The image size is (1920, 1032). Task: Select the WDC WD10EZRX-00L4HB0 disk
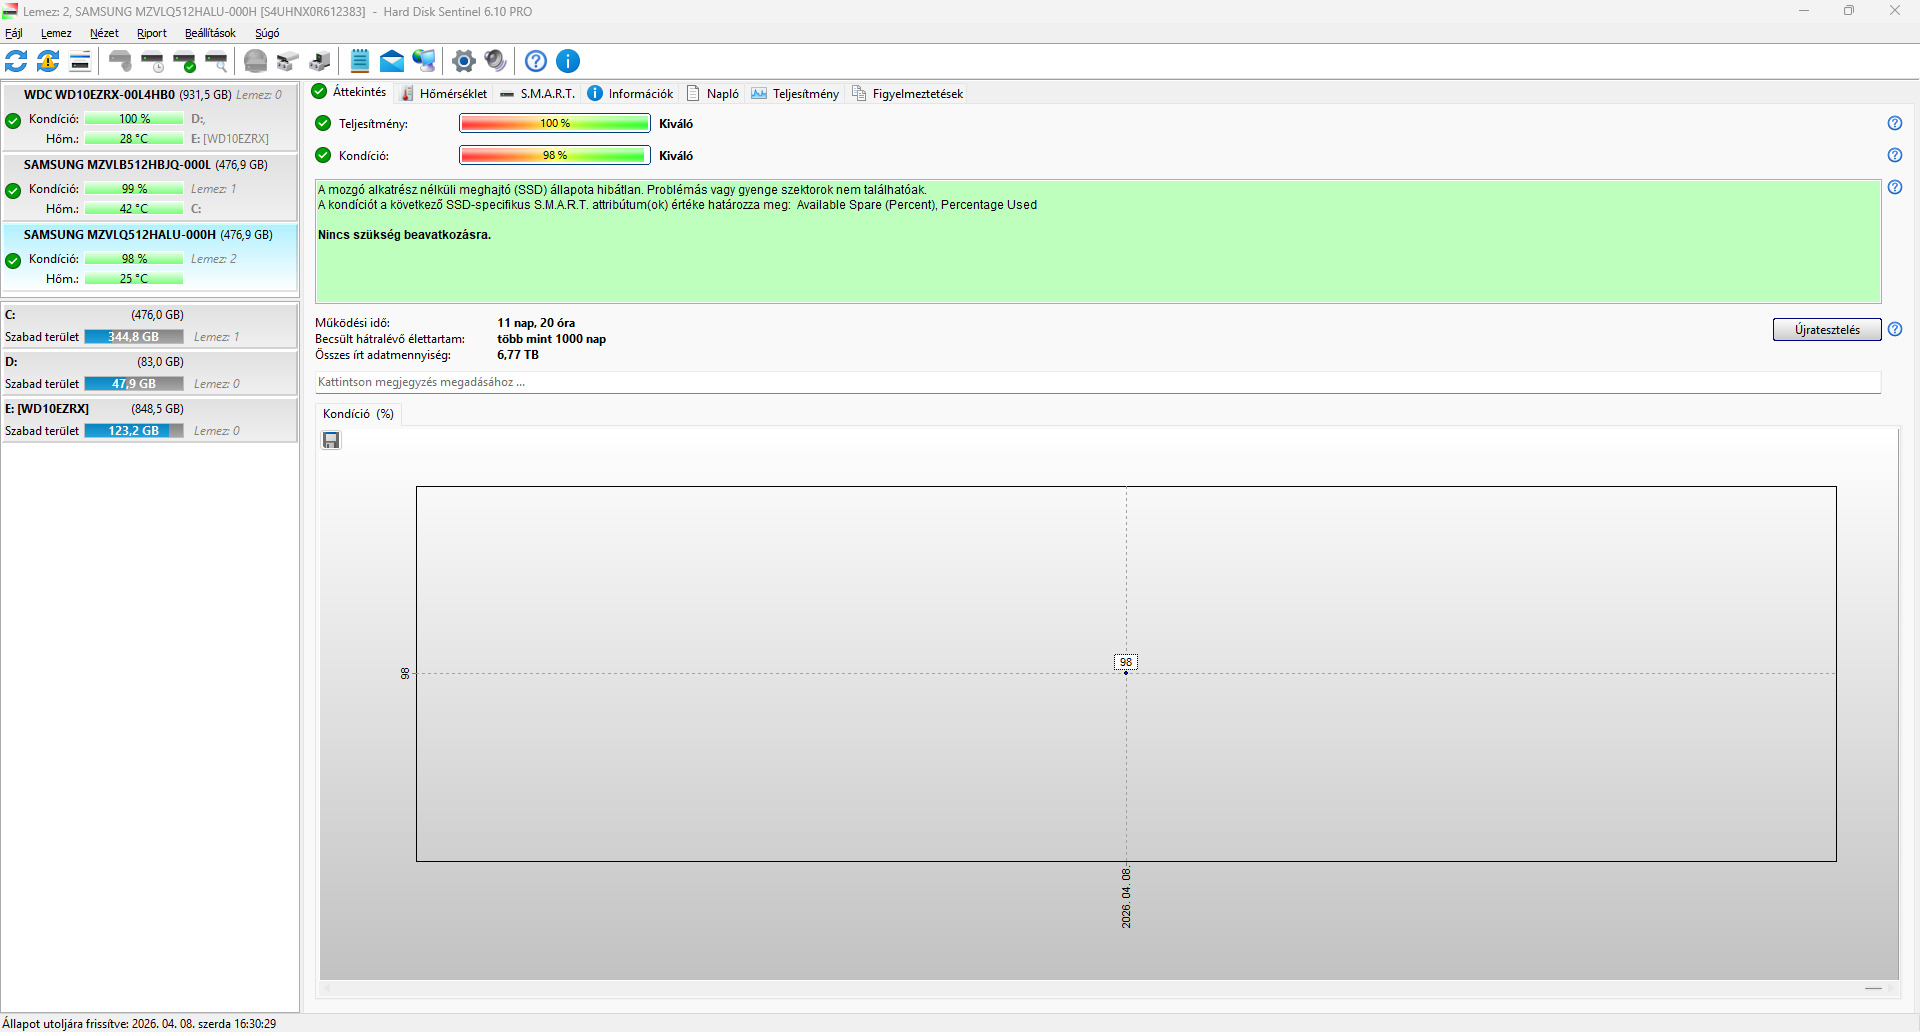pos(150,116)
